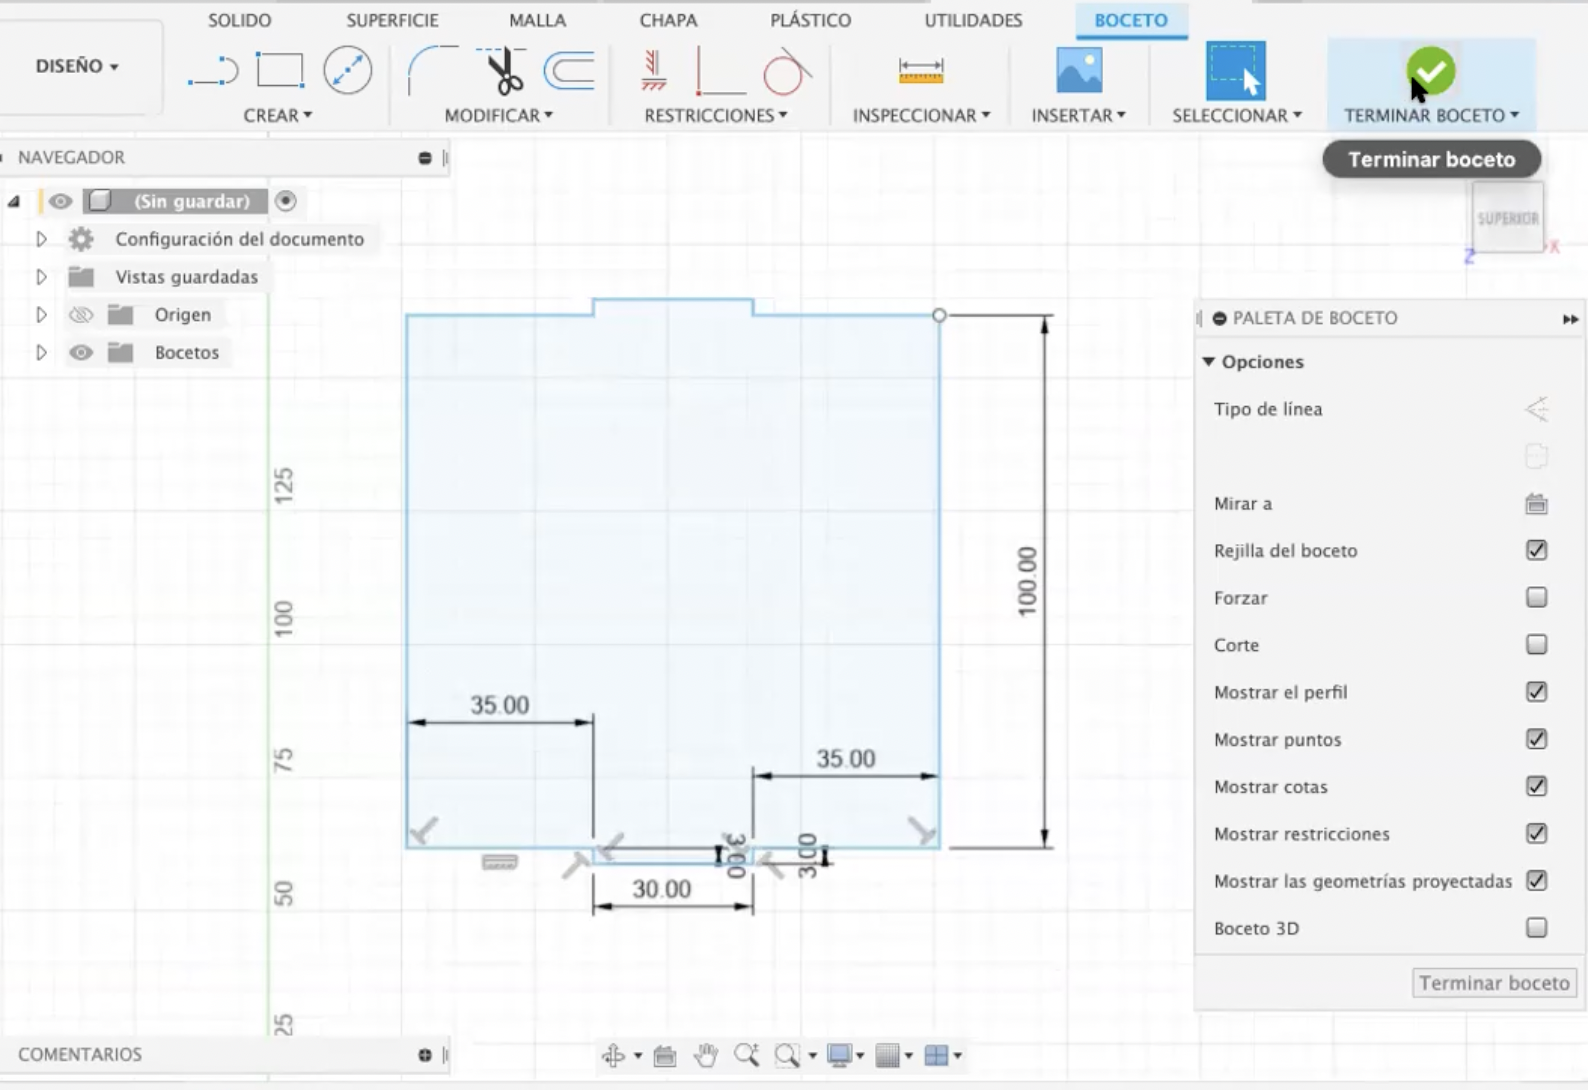The width and height of the screenshot is (1588, 1090).
Task: Switch to the PLÁSTICO tab
Action: tap(810, 20)
